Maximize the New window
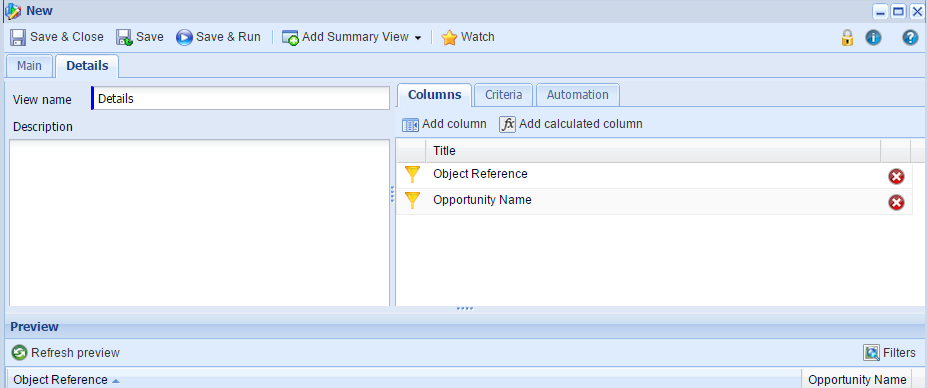 coord(898,11)
